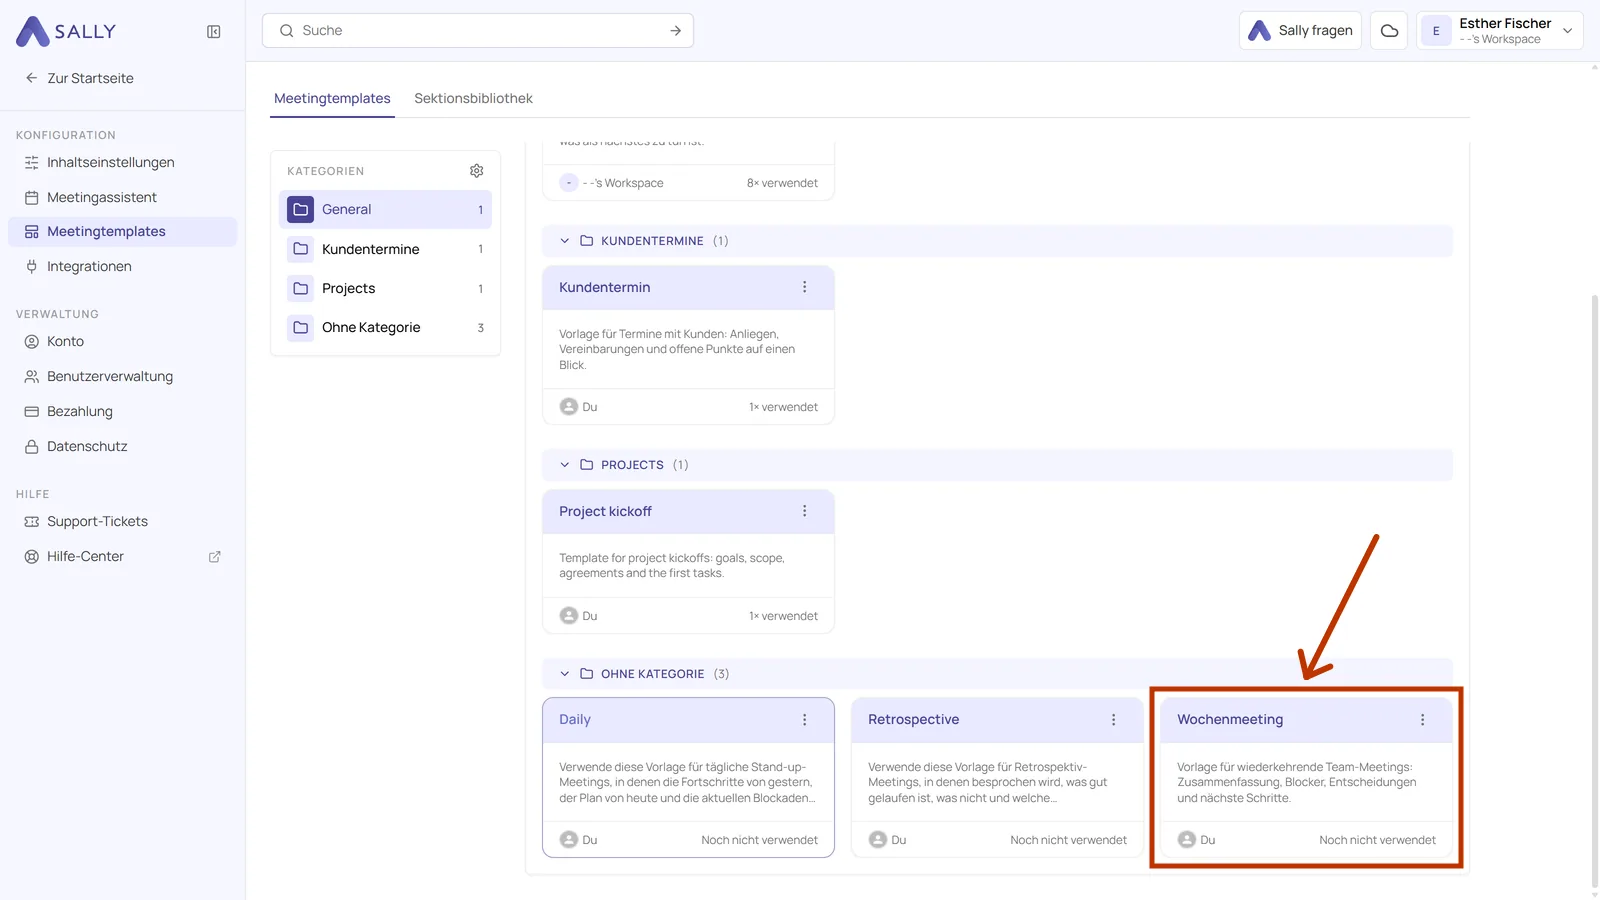Open three-dot menu on Wochenmeeting card
This screenshot has height=900, width=1600.
pyautogui.click(x=1422, y=720)
